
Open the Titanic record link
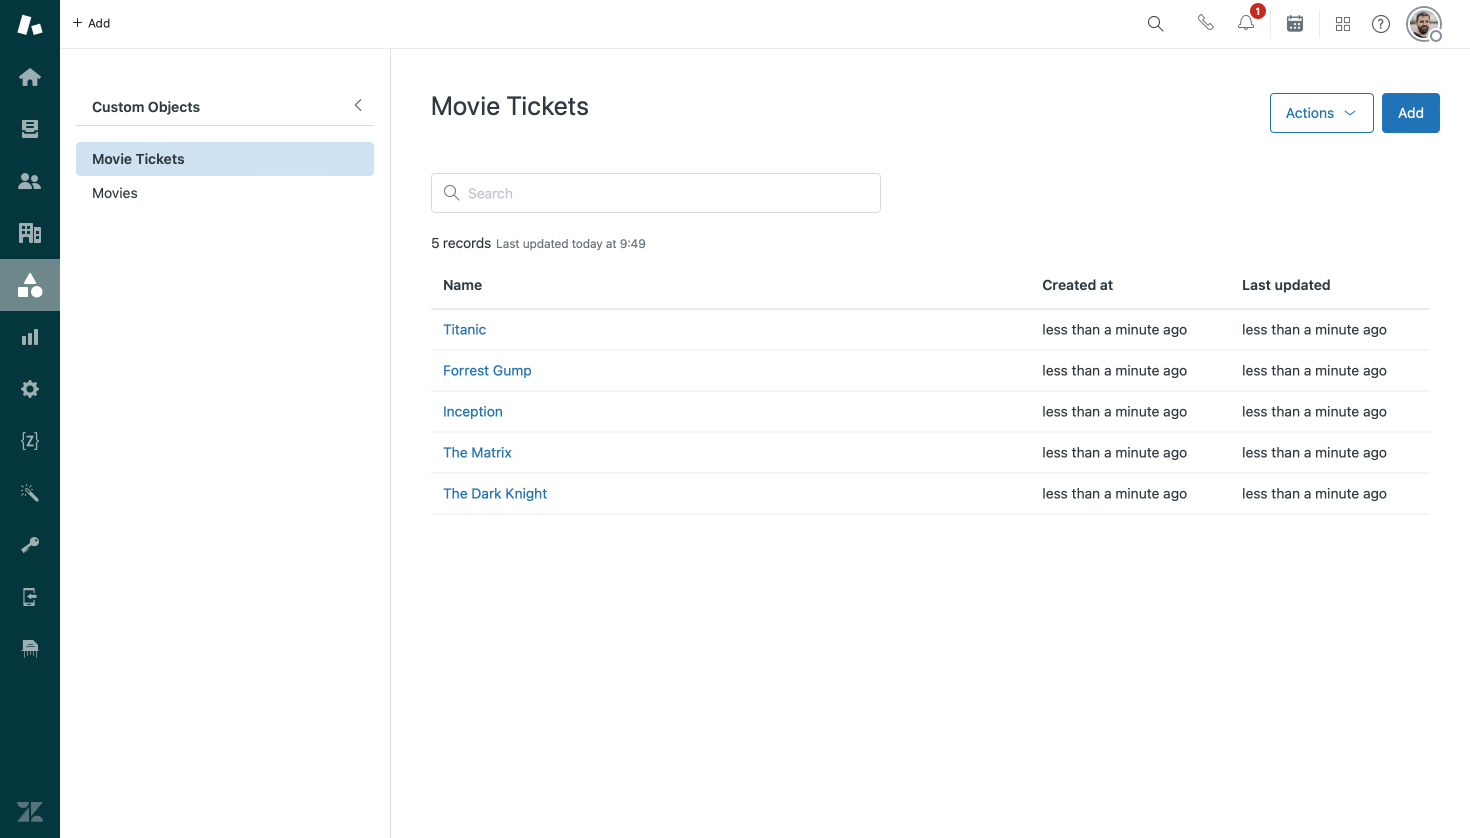(464, 330)
